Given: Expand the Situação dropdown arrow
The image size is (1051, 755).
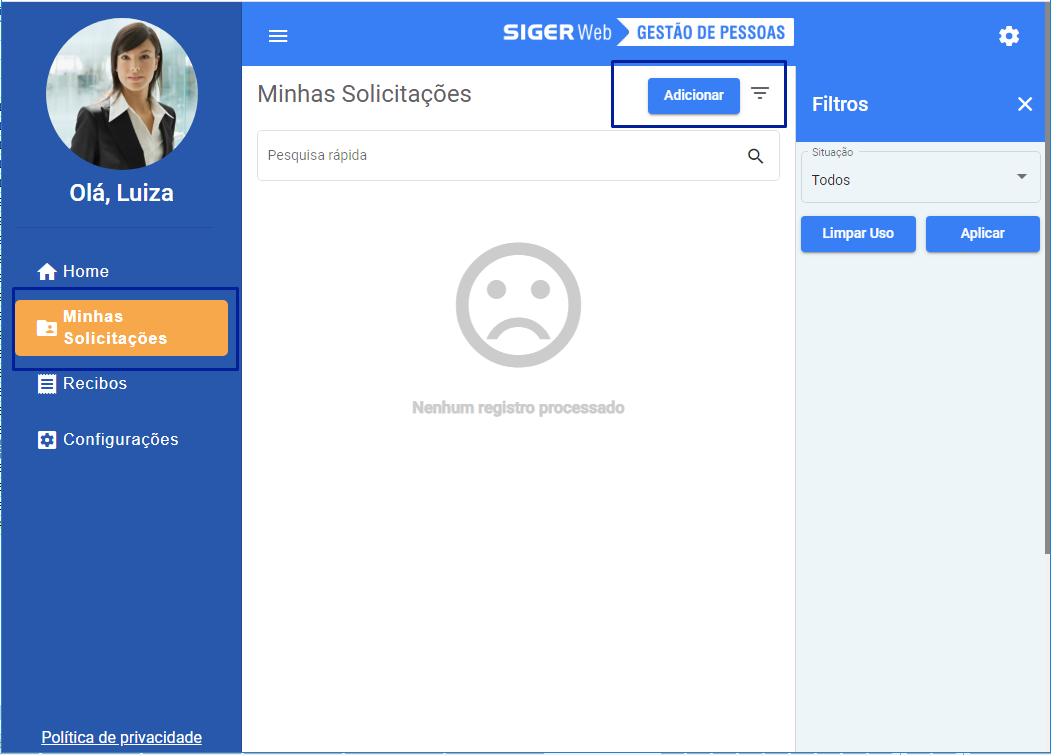Looking at the screenshot, I should (x=1022, y=177).
